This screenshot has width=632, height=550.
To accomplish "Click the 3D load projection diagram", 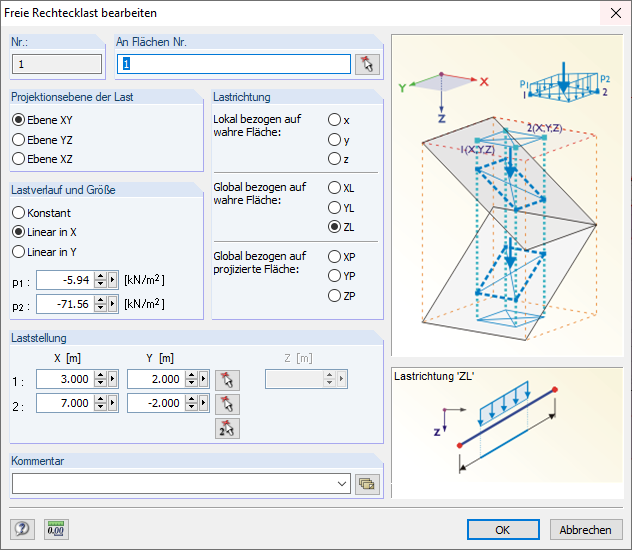I will (x=507, y=196).
